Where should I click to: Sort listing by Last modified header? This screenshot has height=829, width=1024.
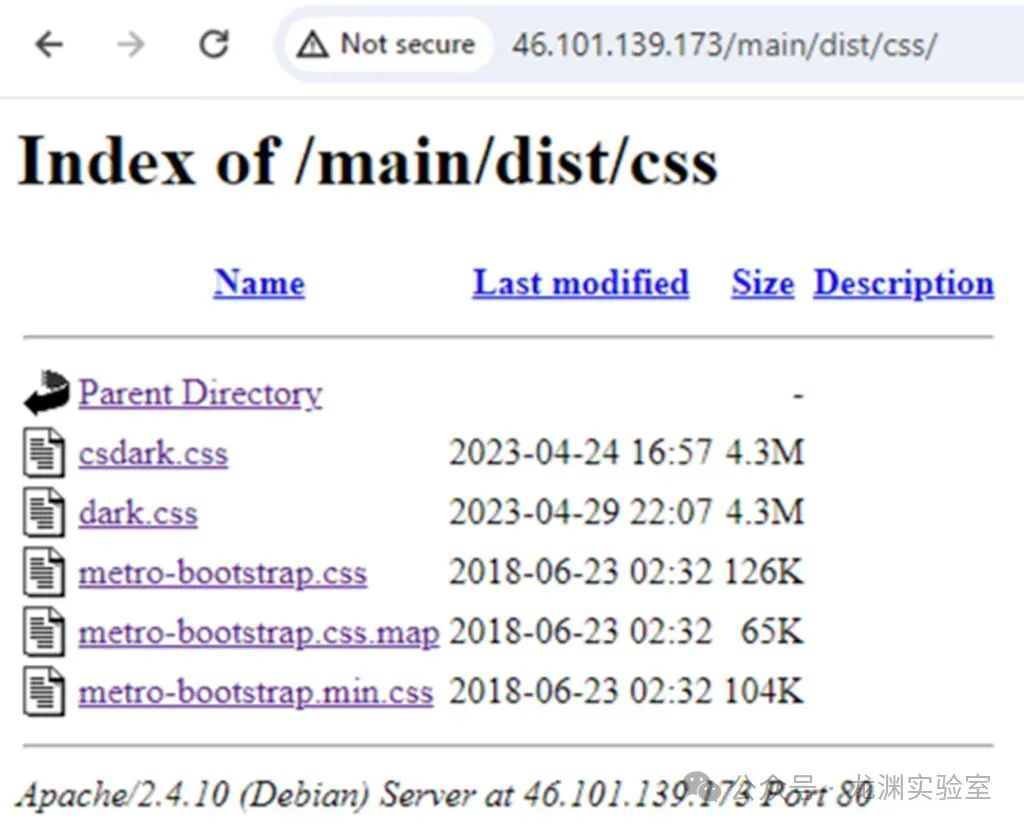coord(581,283)
